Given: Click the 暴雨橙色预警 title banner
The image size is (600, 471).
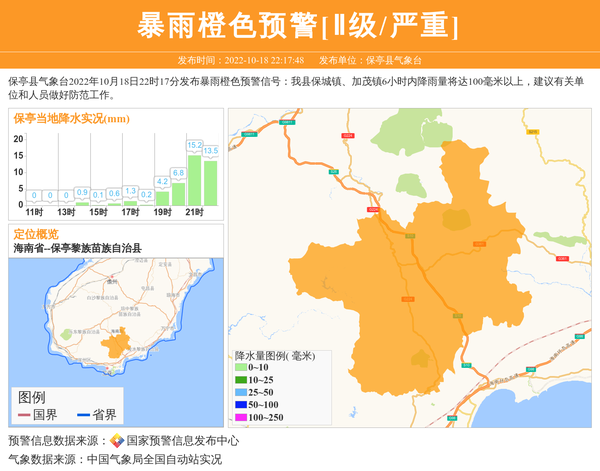Looking at the screenshot, I should [299, 26].
